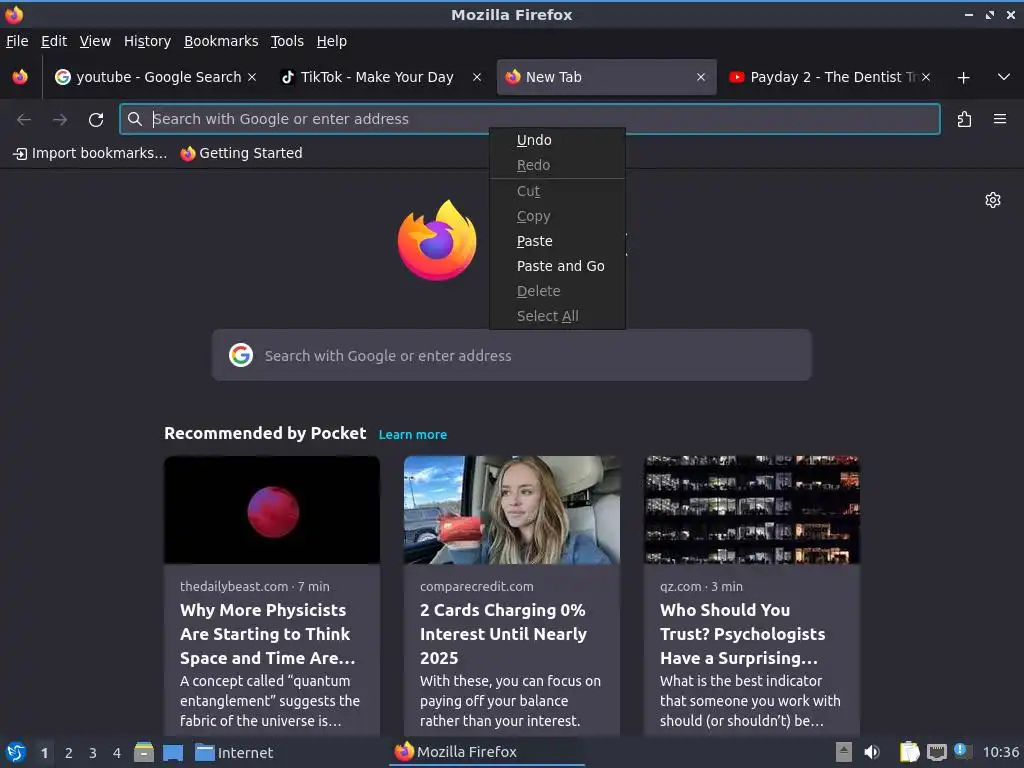The image size is (1024, 768).
Task: Open the Help menu
Action: coord(331,41)
